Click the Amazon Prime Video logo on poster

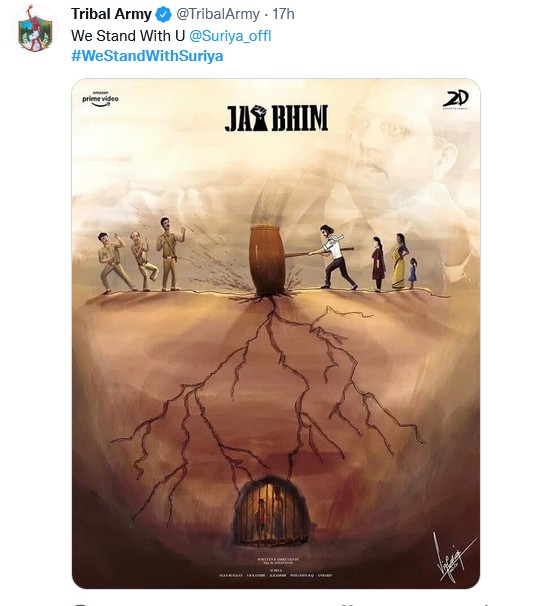pos(100,99)
